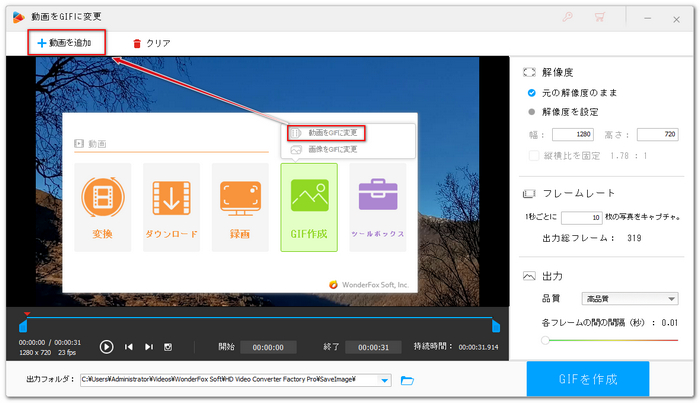This screenshot has width=700, height=403.
Task: Click the WonderFox app logo in title bar
Action: click(18, 17)
